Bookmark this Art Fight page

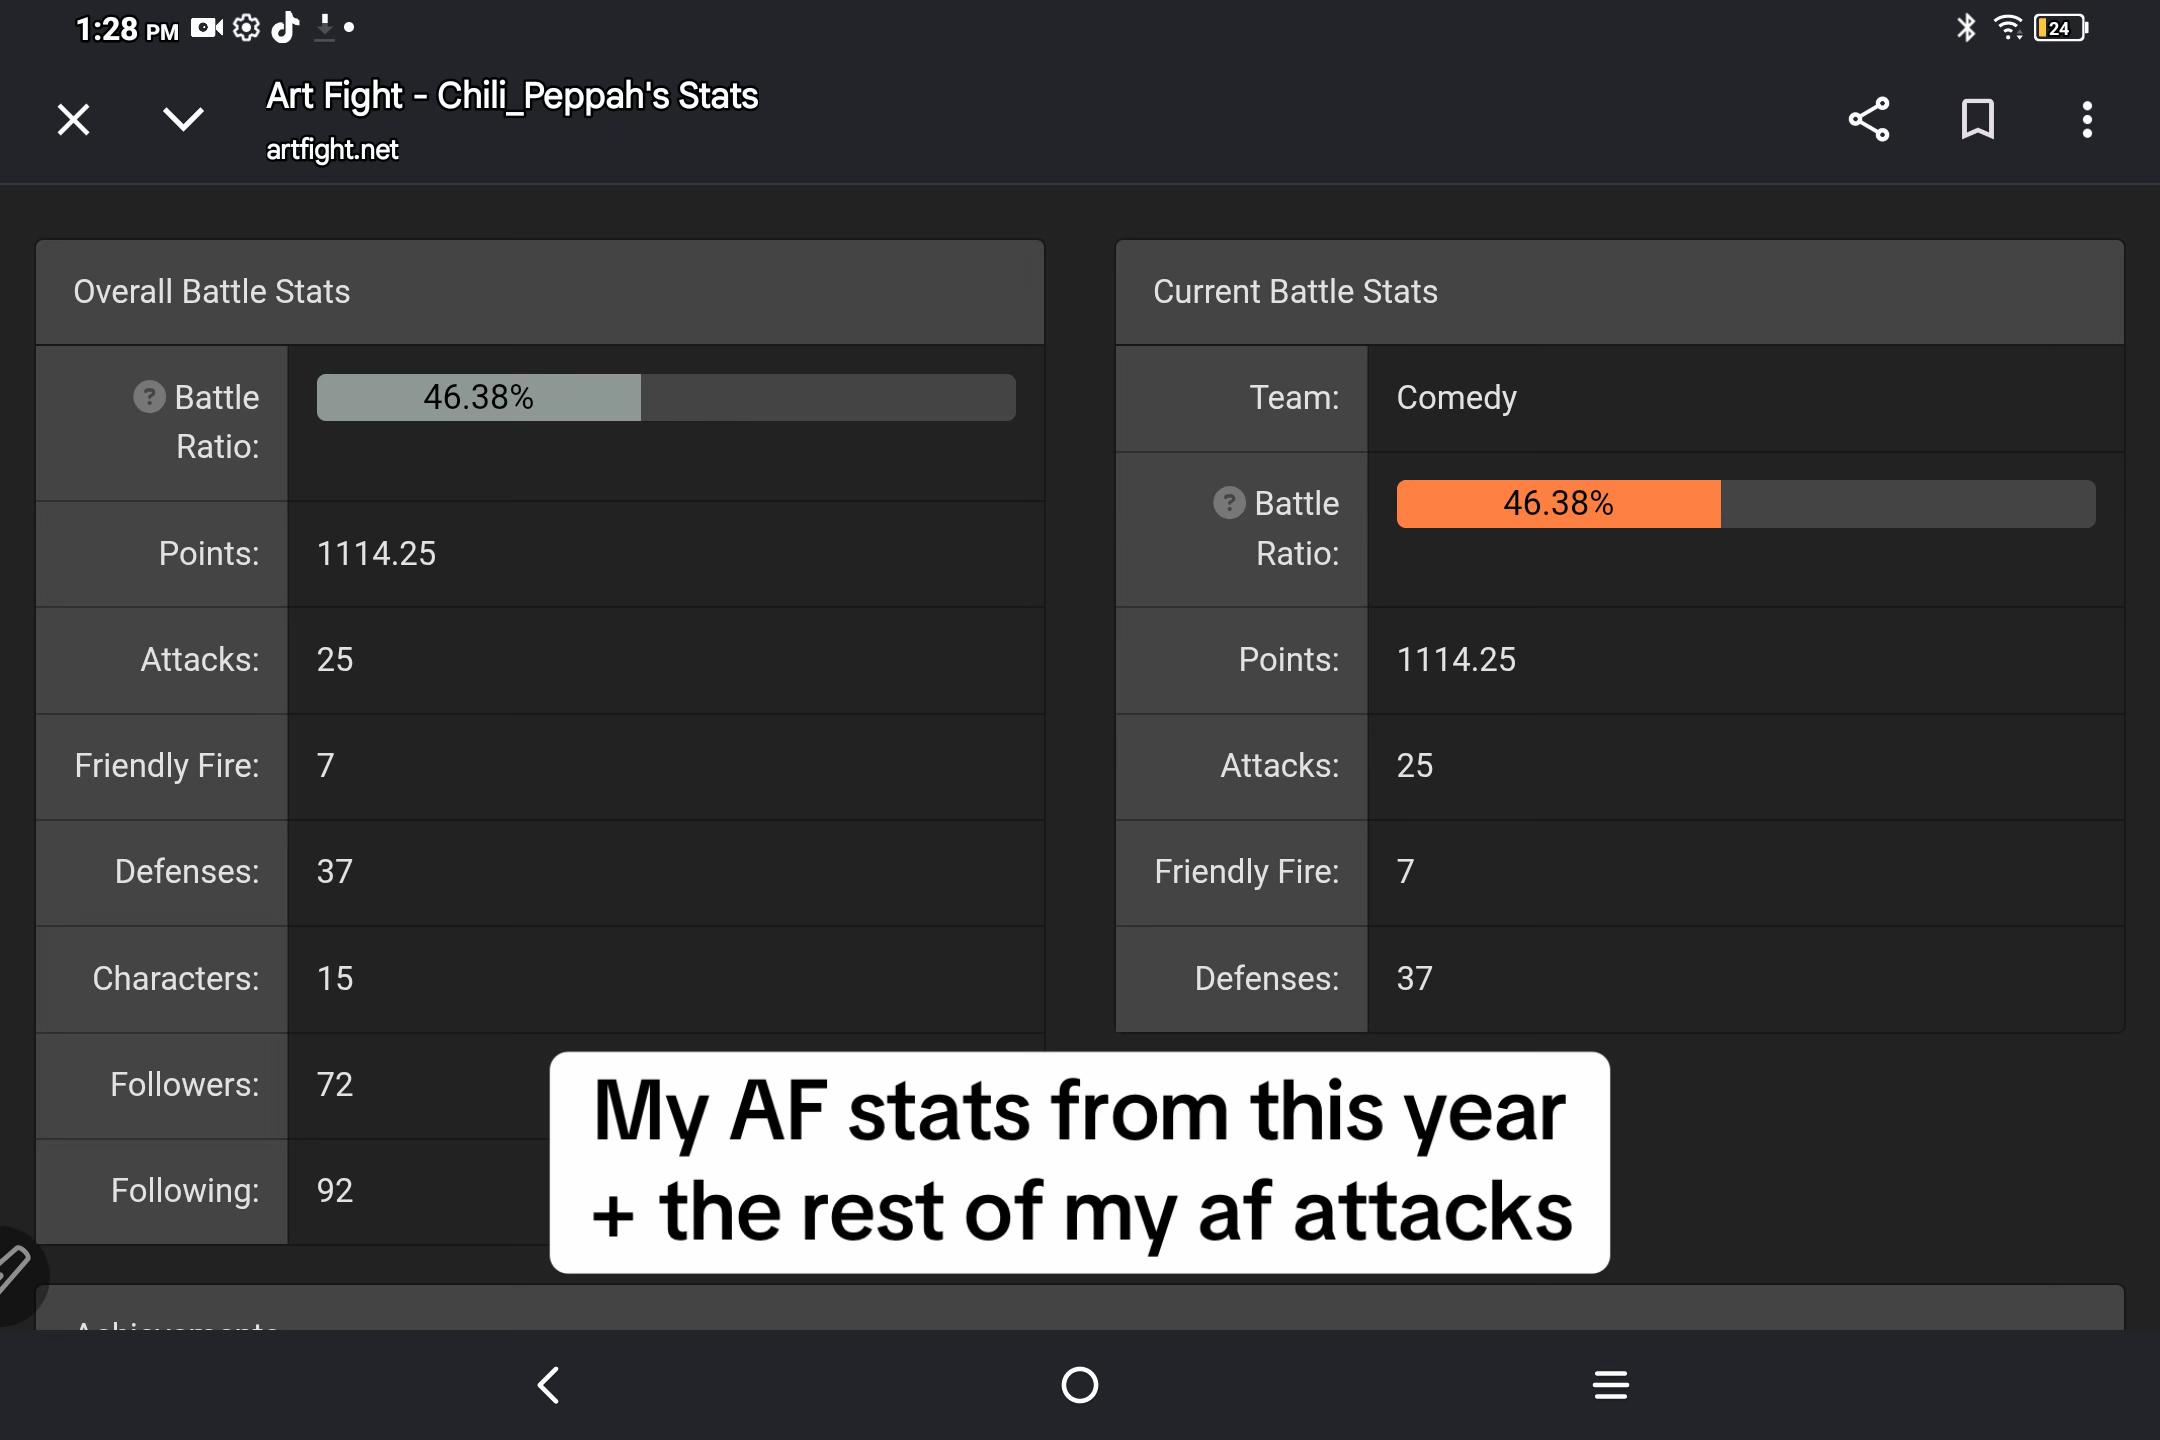coord(1978,120)
